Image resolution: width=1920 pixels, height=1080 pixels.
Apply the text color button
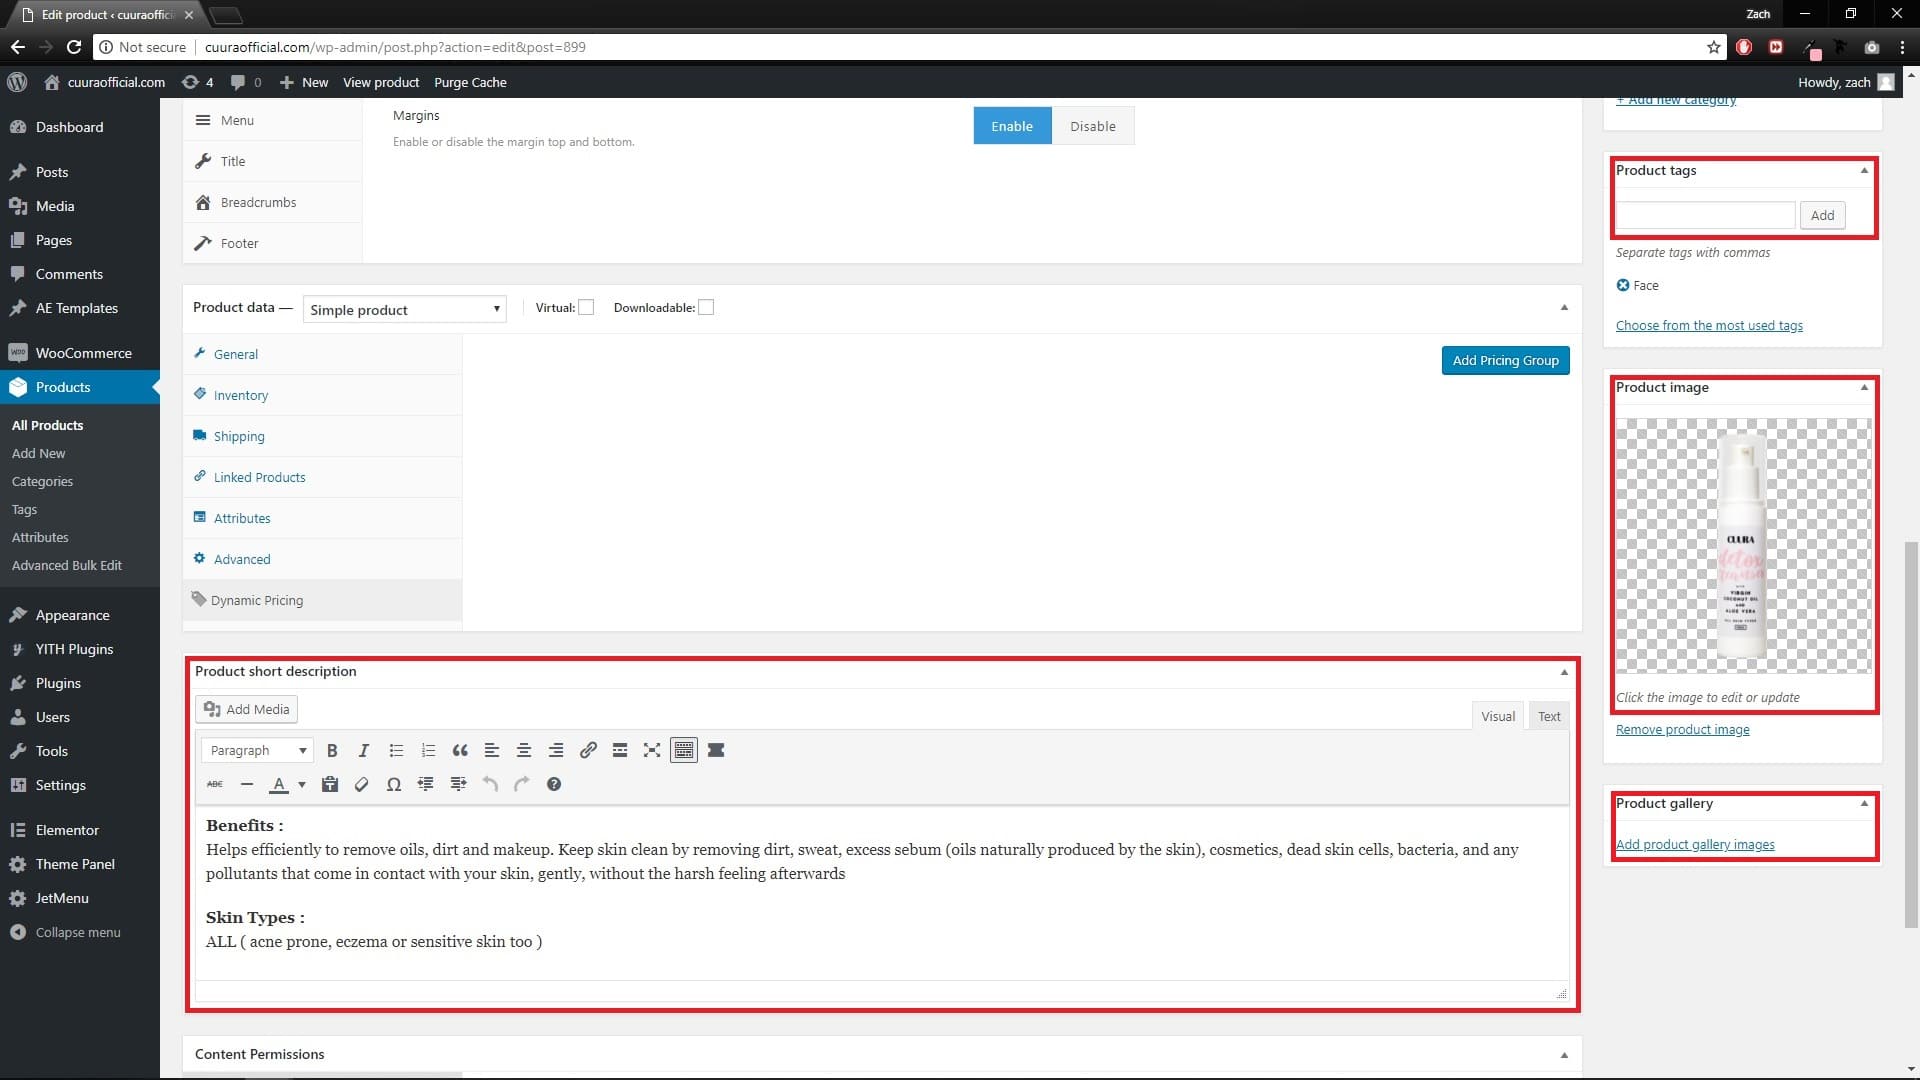click(x=279, y=784)
